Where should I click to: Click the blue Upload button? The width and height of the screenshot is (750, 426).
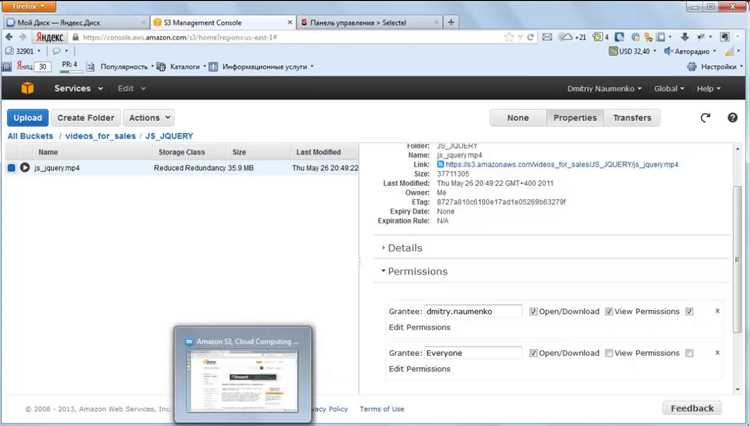[28, 118]
